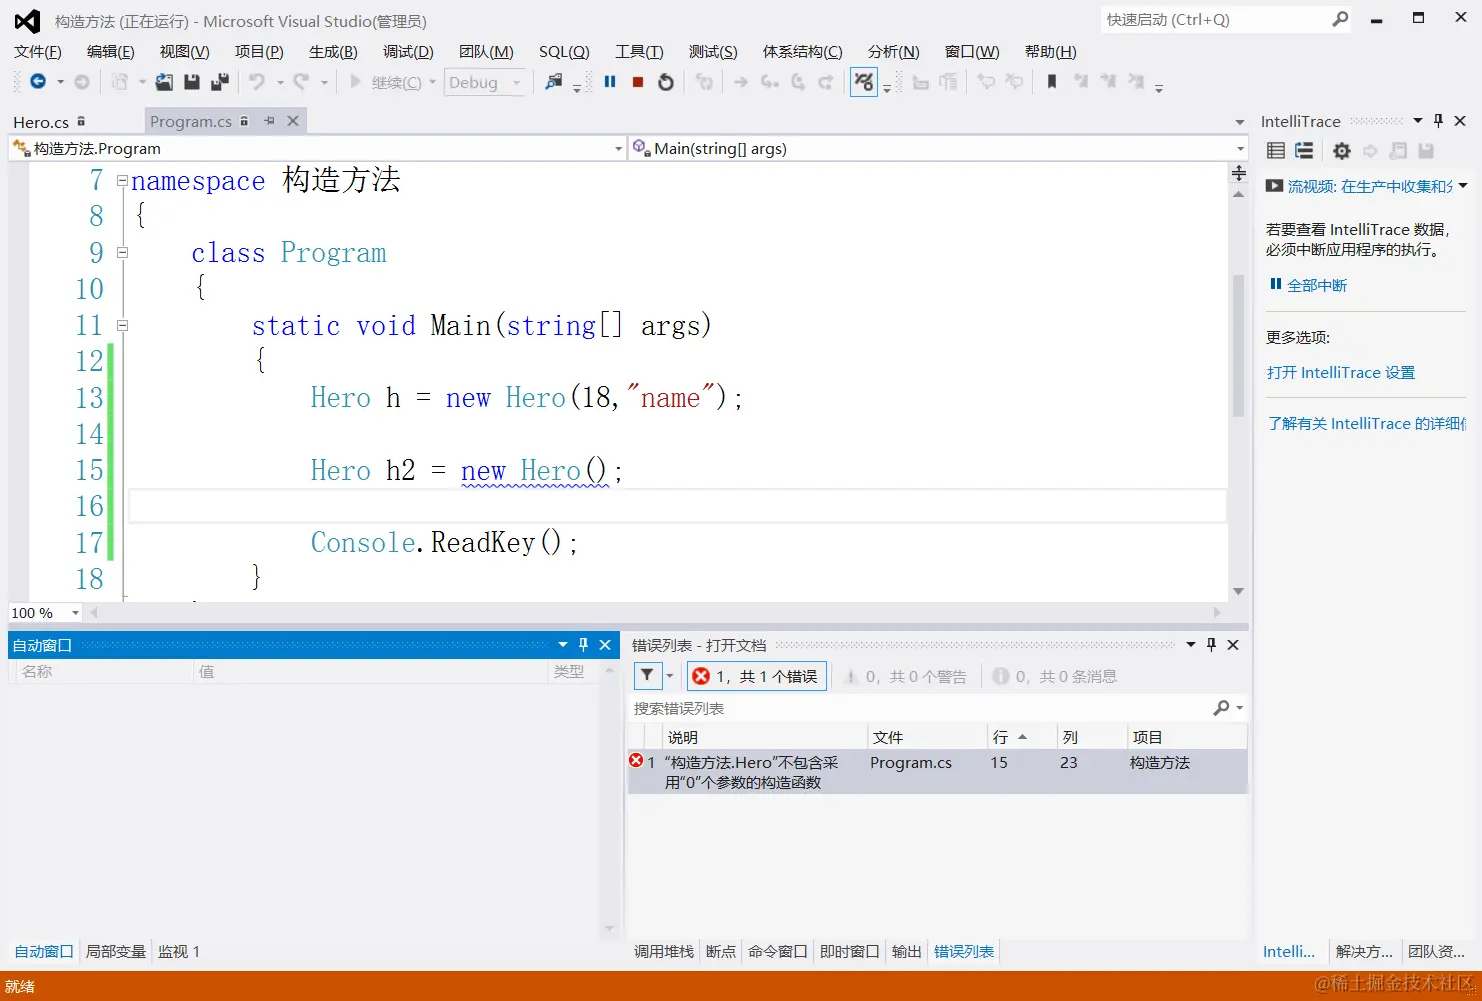Click the split editor handle above scrollbar
This screenshot has height=1001, width=1482.
tap(1239, 173)
